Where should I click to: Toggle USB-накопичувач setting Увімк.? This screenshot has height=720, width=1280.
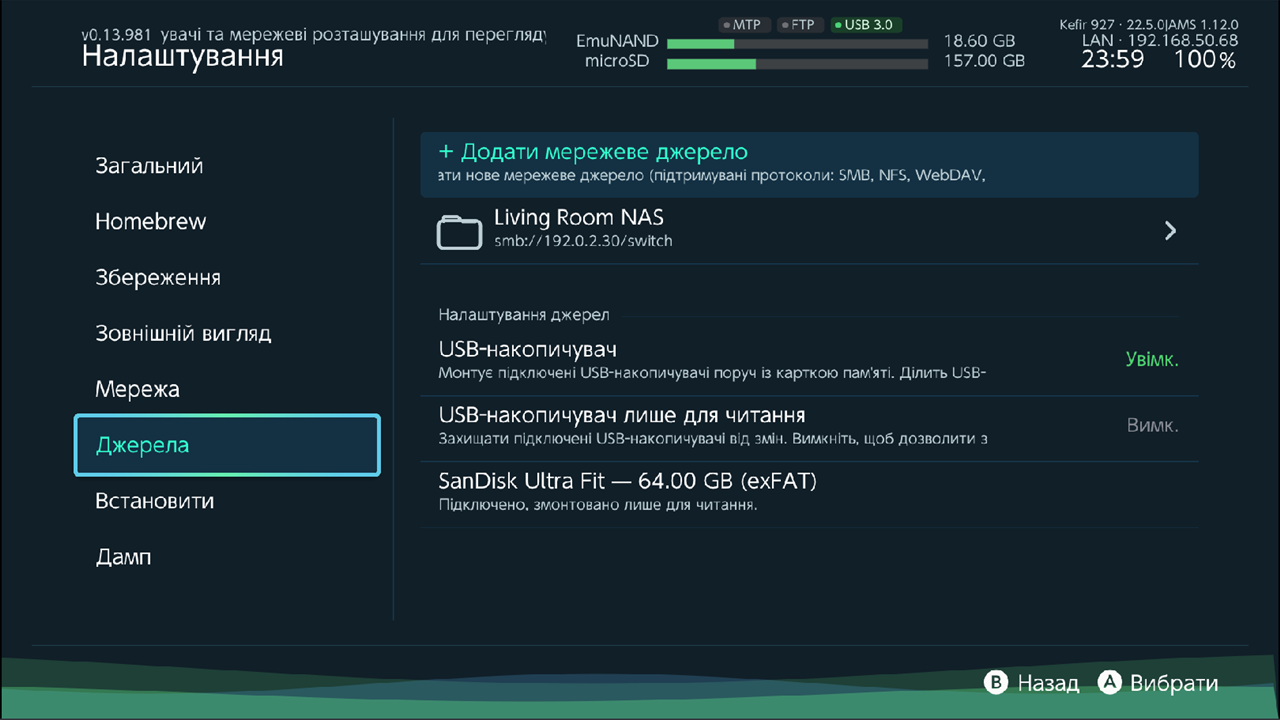[x=1152, y=360]
